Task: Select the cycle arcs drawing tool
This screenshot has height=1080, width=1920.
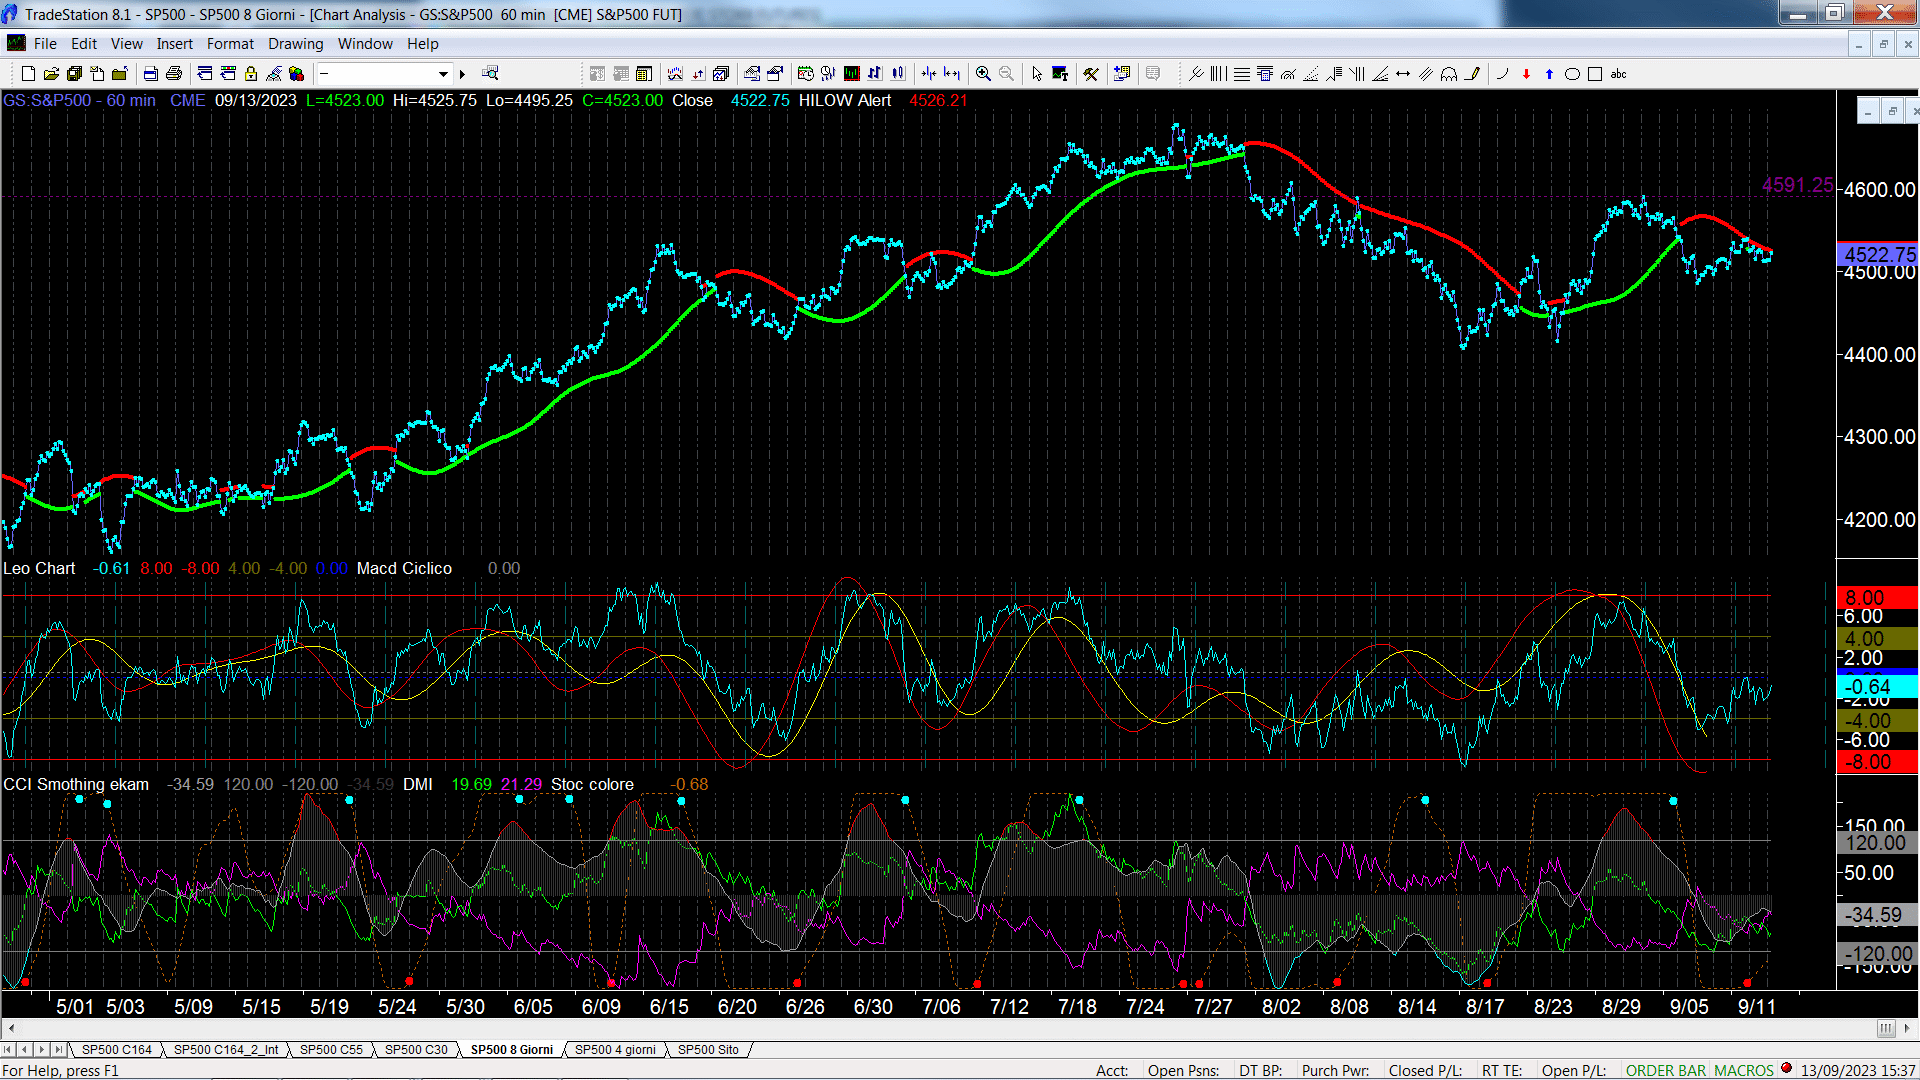Action: [1449, 73]
